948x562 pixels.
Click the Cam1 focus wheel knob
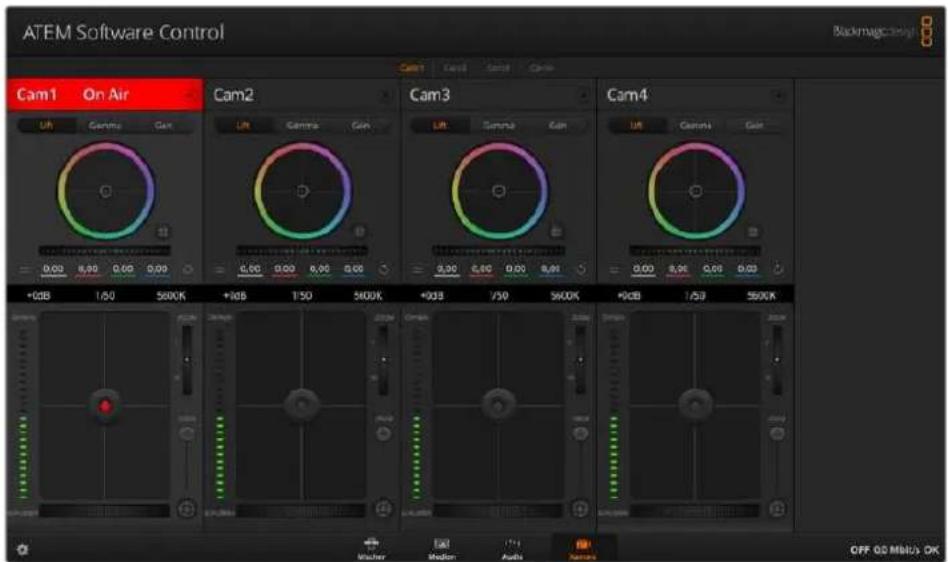click(187, 433)
